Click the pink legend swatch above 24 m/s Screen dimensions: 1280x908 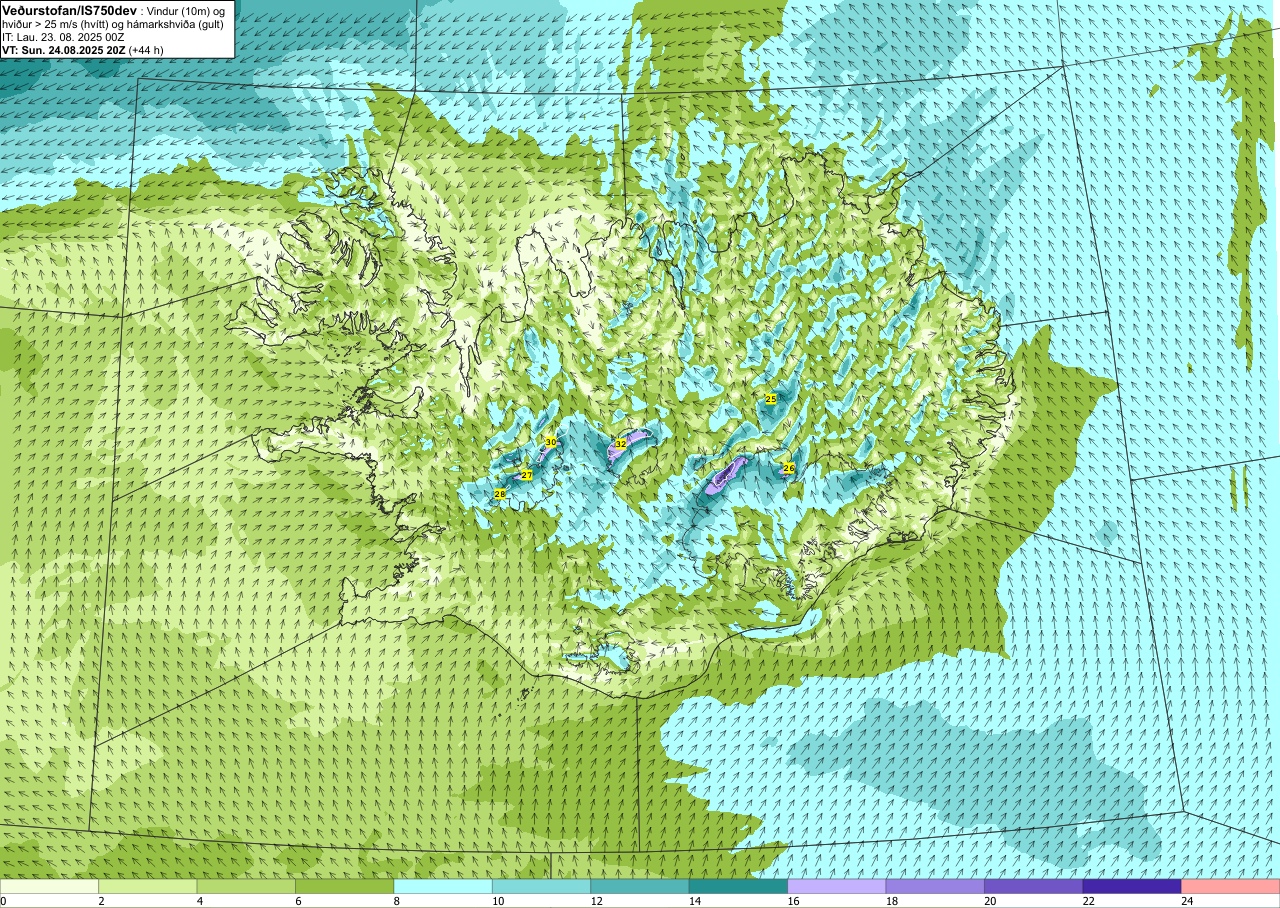pyautogui.click(x=1231, y=886)
